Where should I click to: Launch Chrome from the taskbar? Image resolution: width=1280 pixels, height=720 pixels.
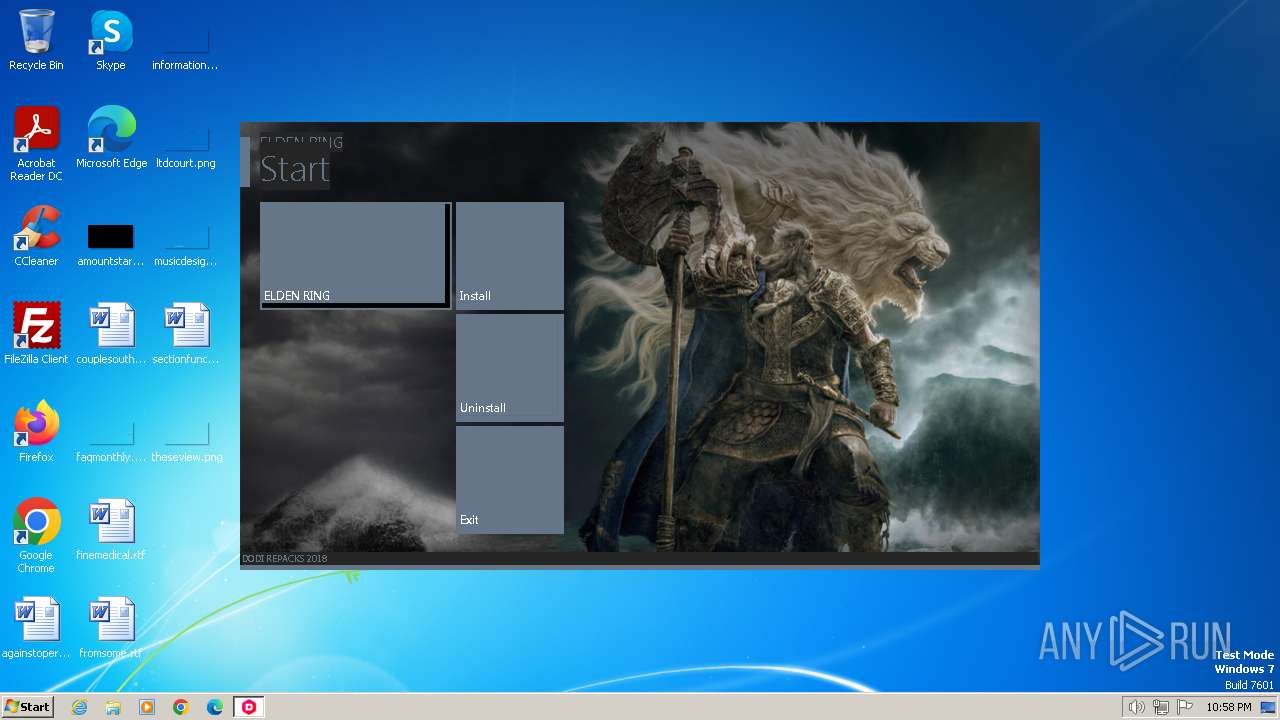coord(181,707)
